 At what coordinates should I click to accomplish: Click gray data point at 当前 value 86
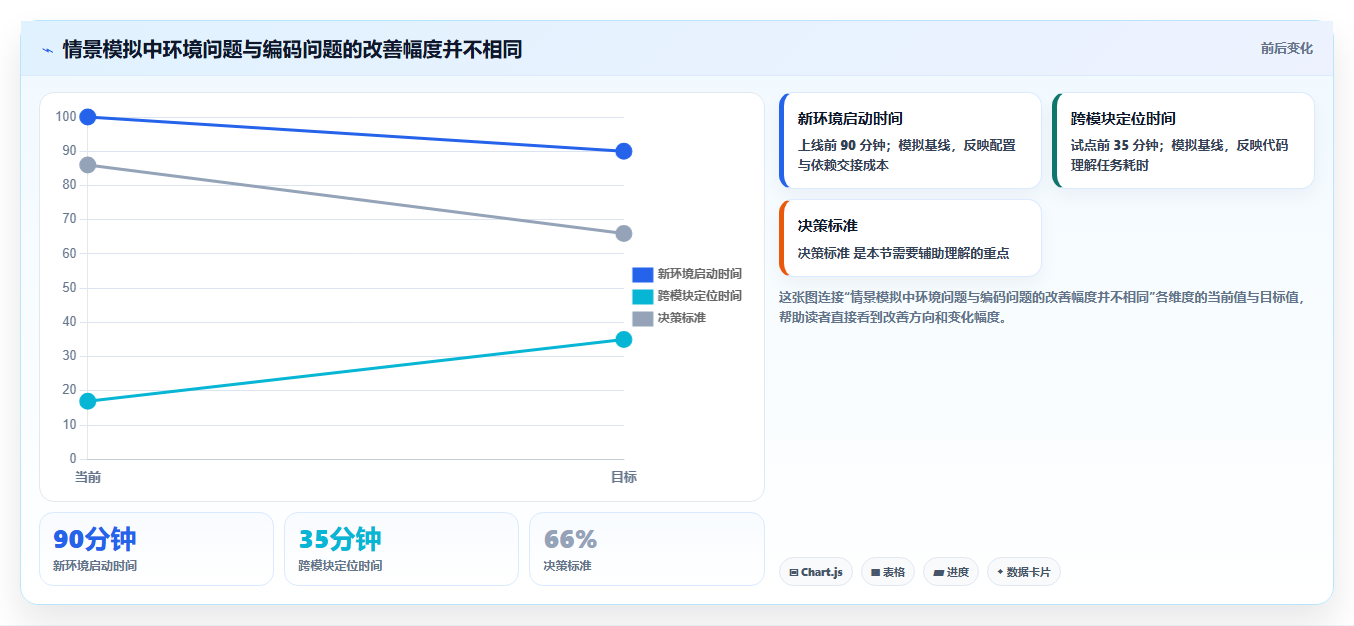click(88, 165)
